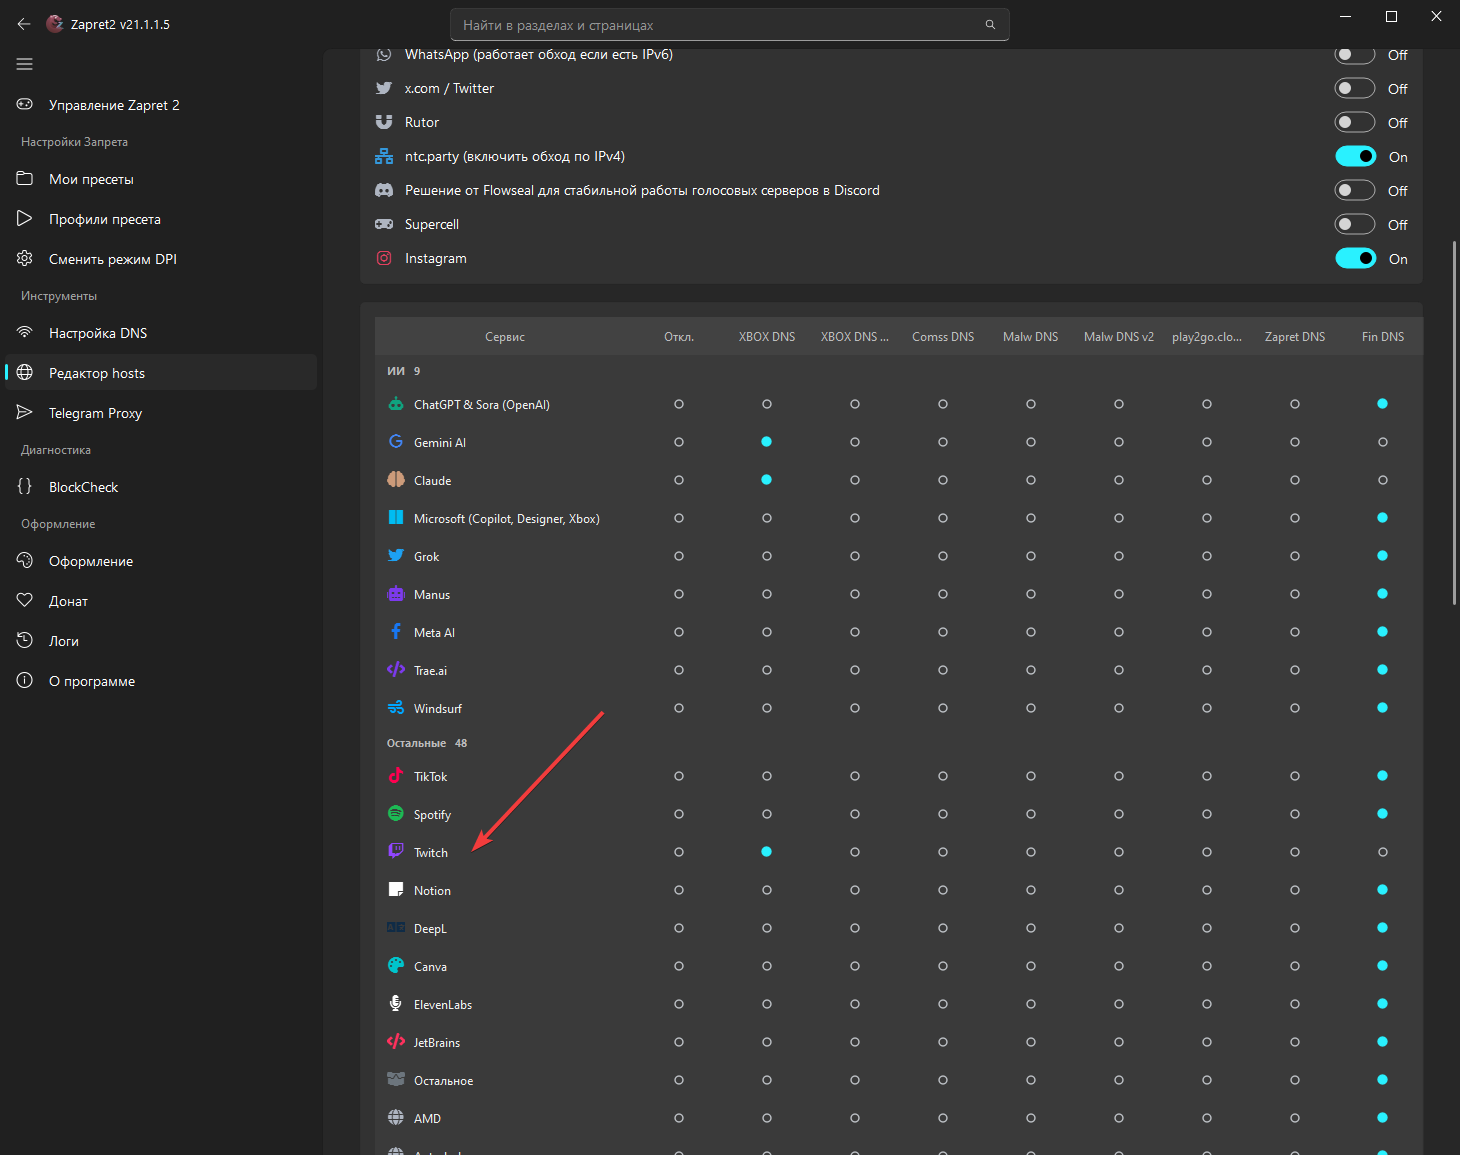Image resolution: width=1460 pixels, height=1155 pixels.
Task: Click the Instagram icon
Action: [x=384, y=258]
